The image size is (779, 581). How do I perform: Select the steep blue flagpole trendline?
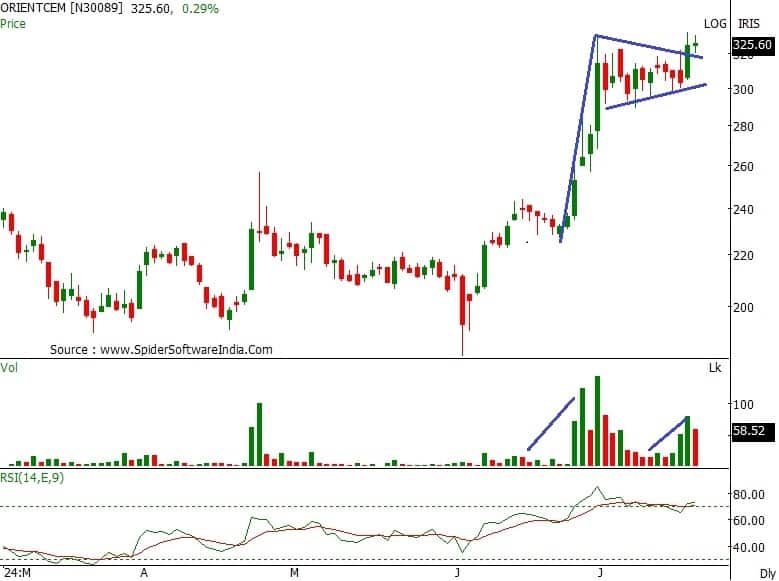tap(578, 138)
